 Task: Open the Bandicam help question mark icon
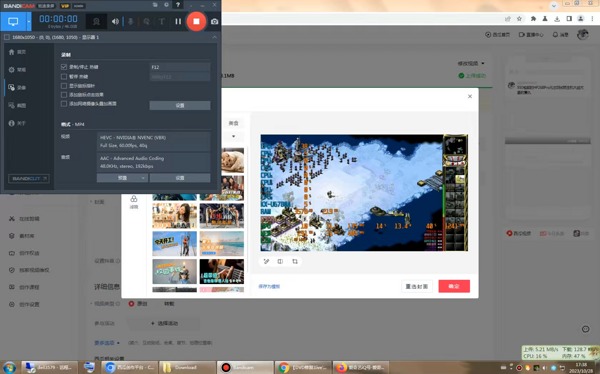click(x=178, y=5)
